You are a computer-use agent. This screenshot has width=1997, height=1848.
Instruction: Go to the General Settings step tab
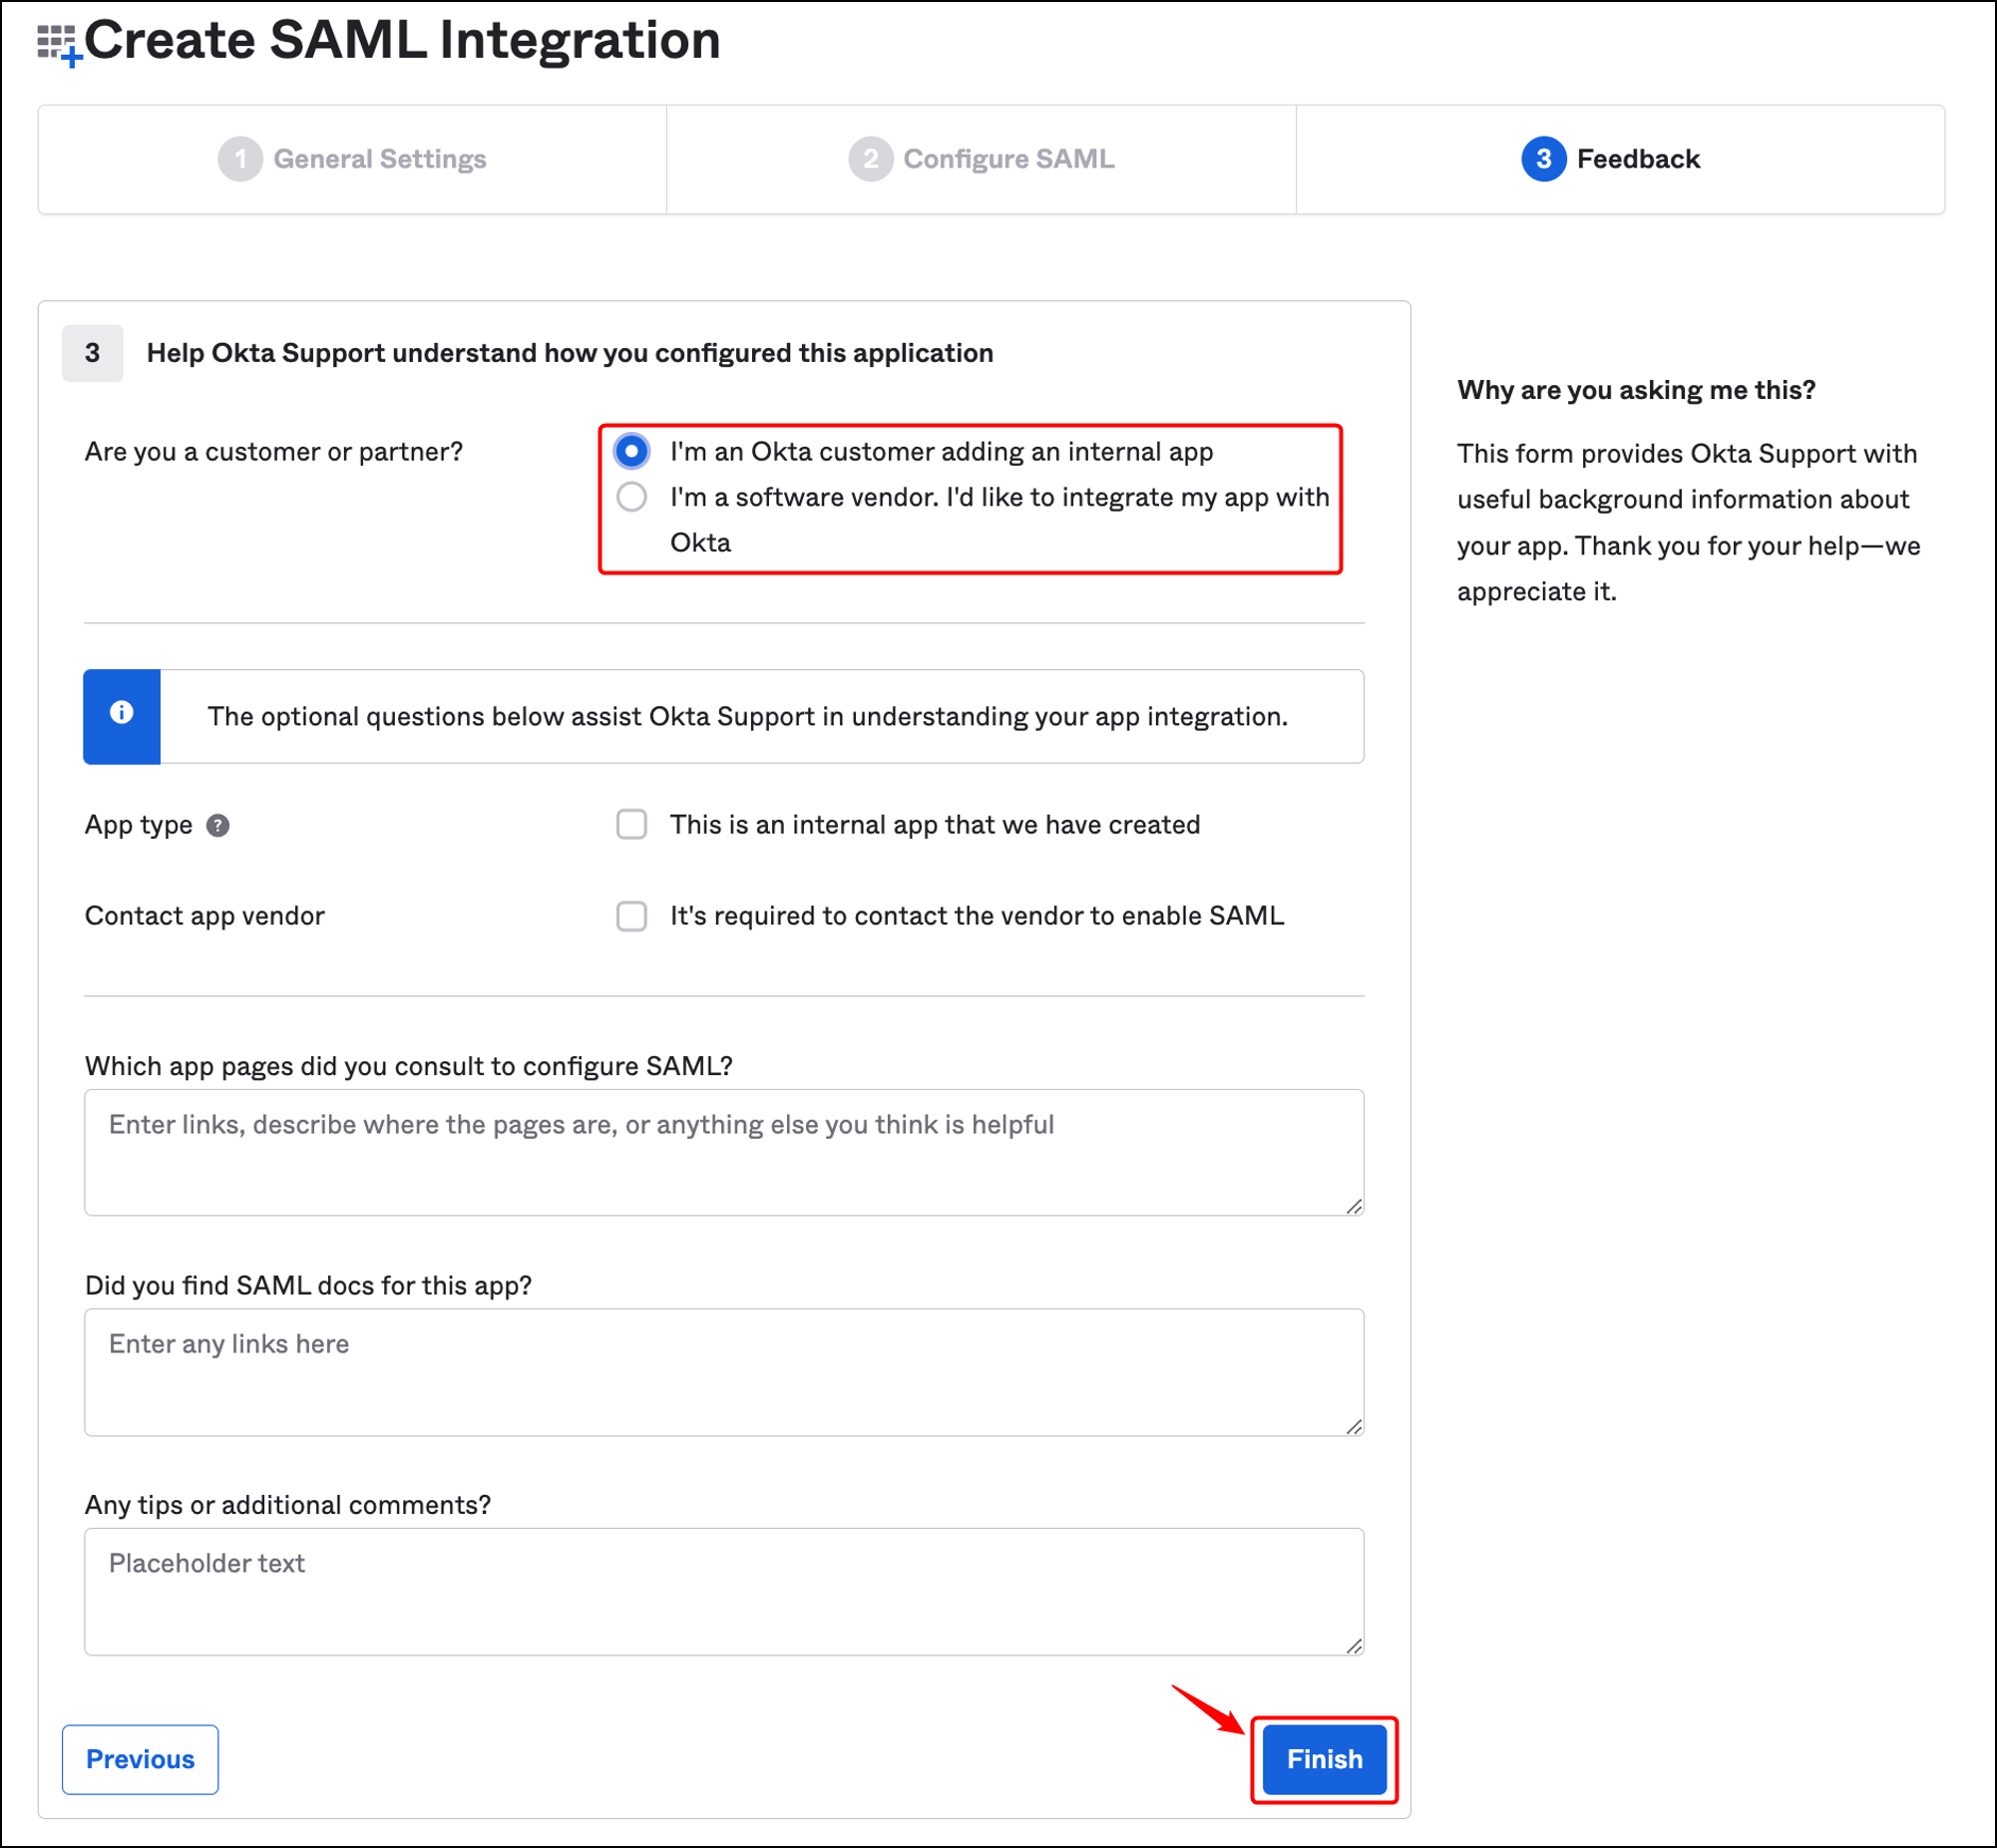(x=353, y=159)
